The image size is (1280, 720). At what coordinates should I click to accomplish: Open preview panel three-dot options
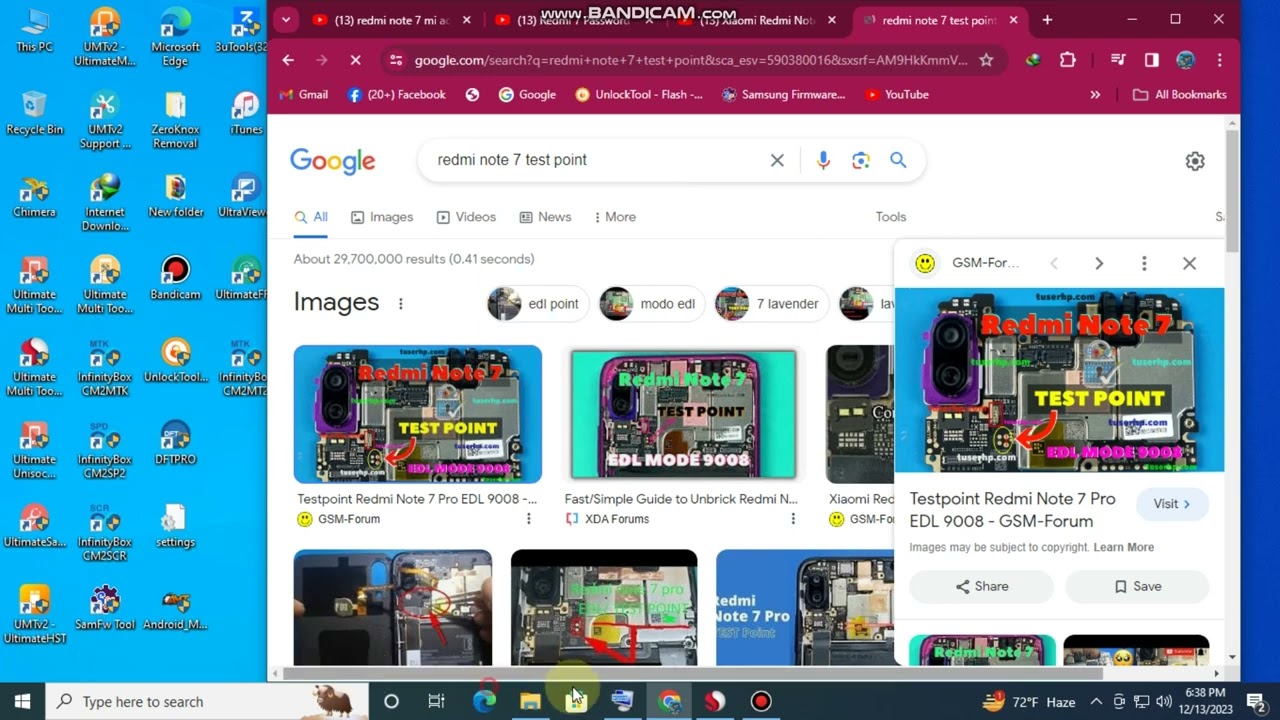[1144, 263]
